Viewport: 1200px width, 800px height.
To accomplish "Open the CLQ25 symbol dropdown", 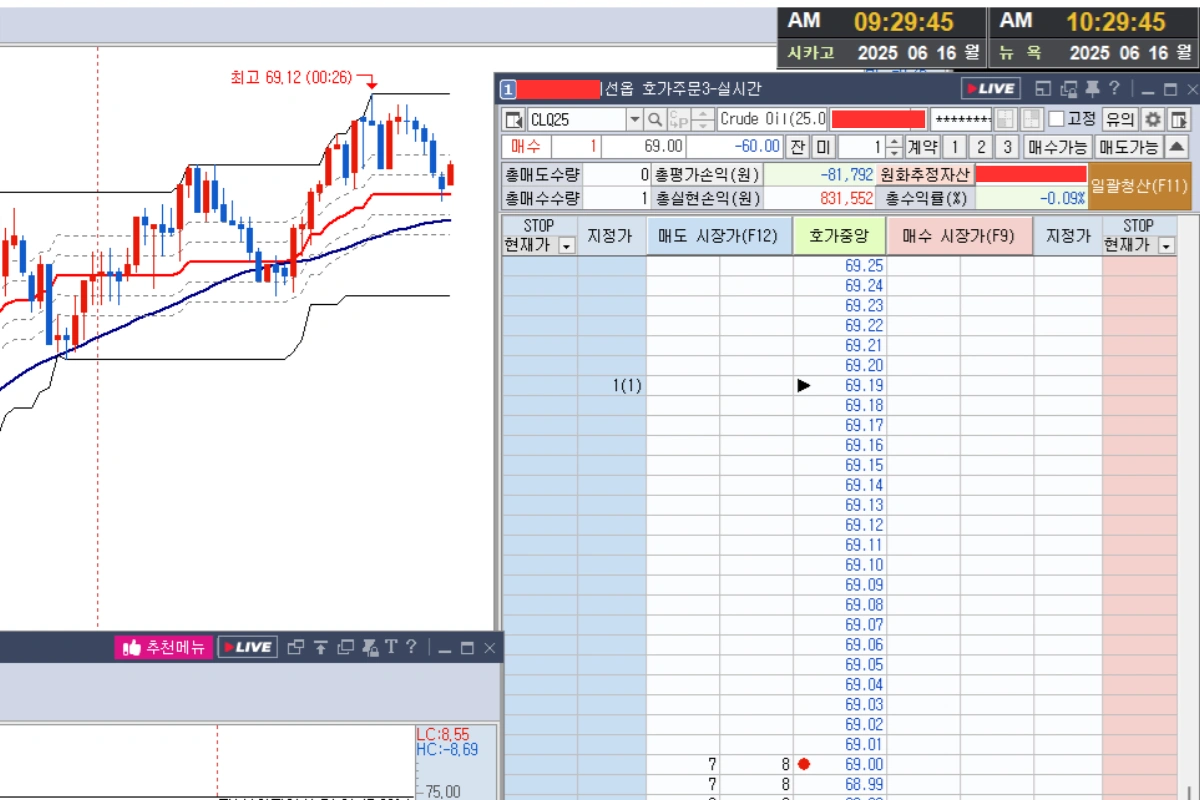I will [x=634, y=120].
